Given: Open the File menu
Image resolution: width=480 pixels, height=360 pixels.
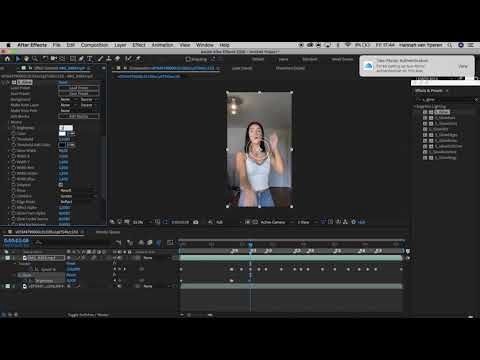Looking at the screenshot, I should click(57, 45).
